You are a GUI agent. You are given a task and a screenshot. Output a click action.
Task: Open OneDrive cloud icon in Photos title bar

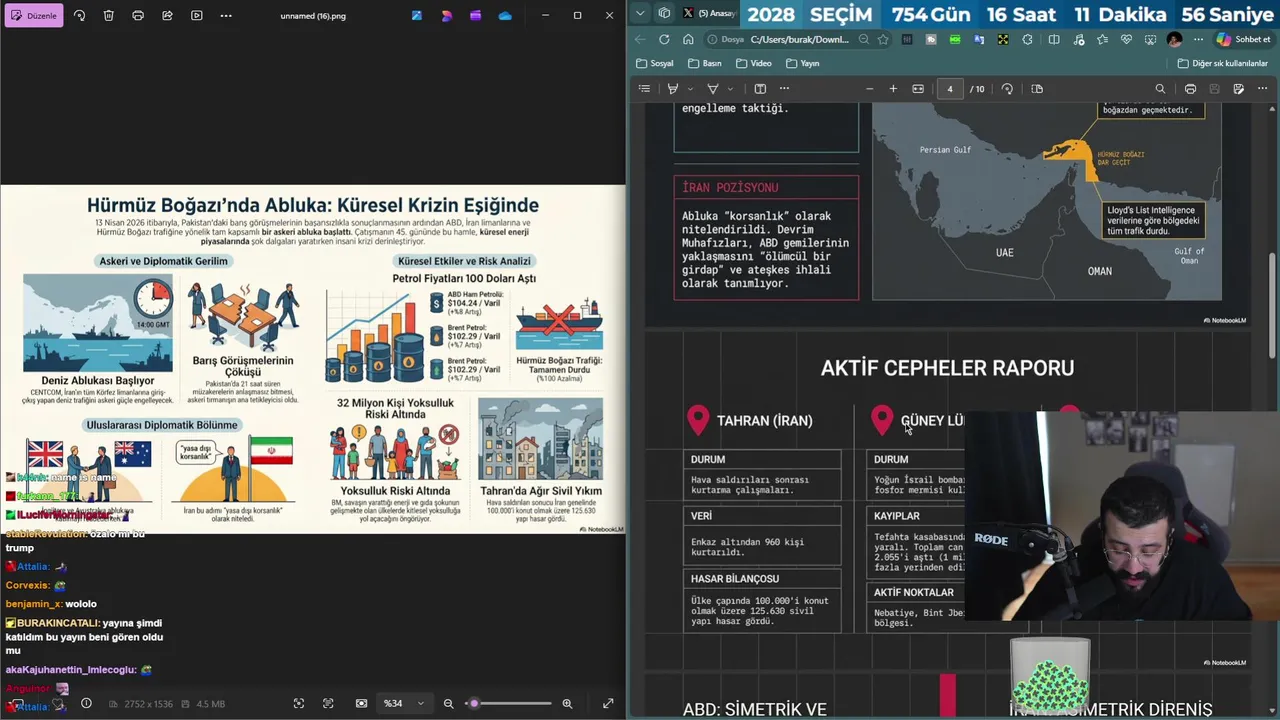point(505,16)
